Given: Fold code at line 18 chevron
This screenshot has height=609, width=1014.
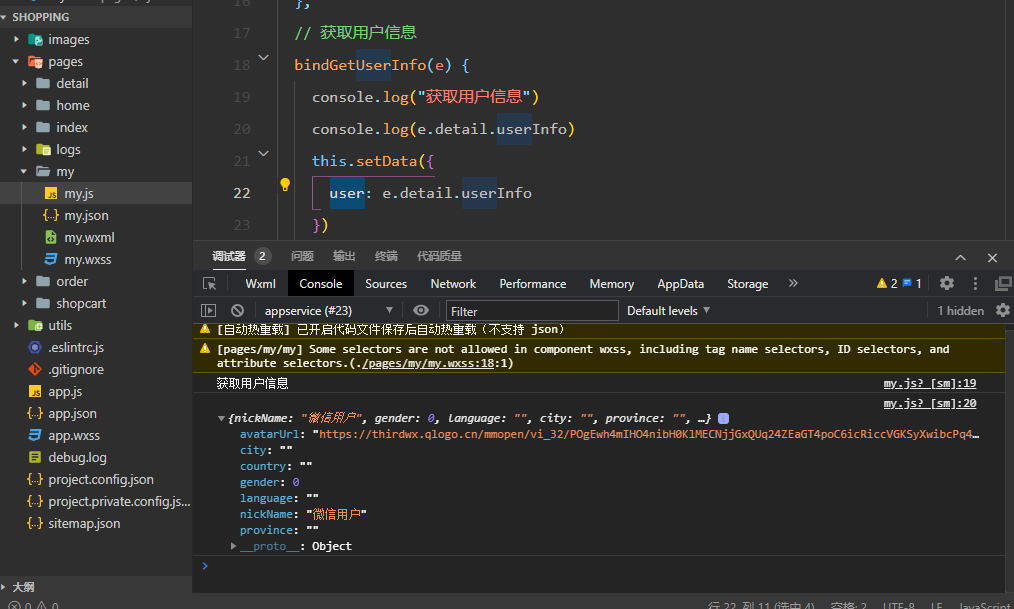Looking at the screenshot, I should (x=264, y=58).
